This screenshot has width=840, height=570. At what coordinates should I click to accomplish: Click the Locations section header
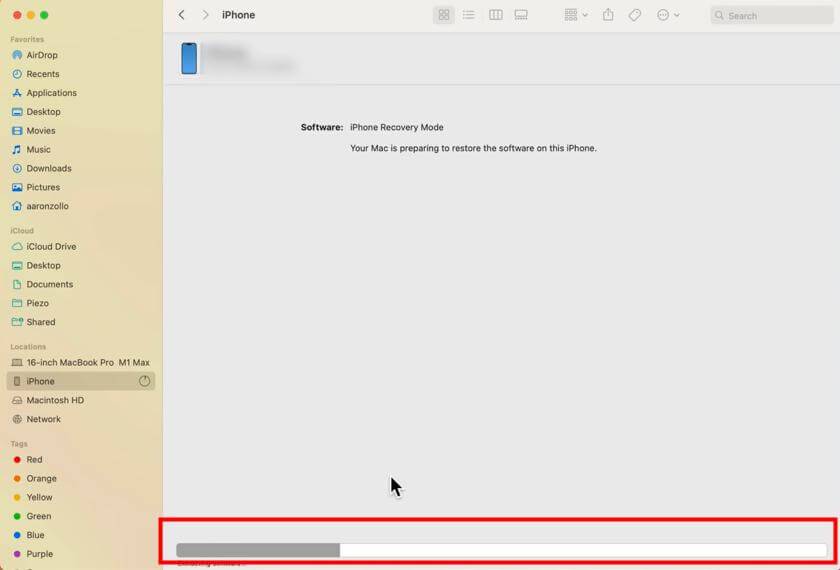(28, 347)
